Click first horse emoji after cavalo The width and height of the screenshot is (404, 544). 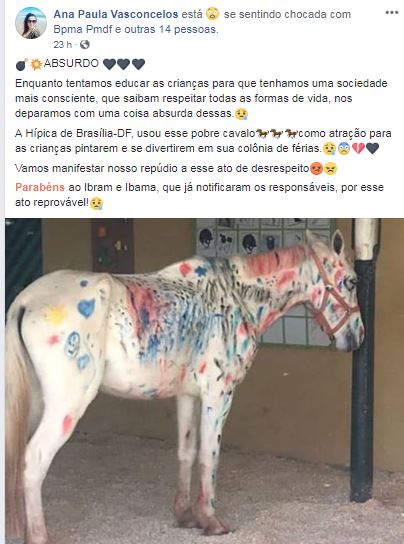[x=262, y=134]
